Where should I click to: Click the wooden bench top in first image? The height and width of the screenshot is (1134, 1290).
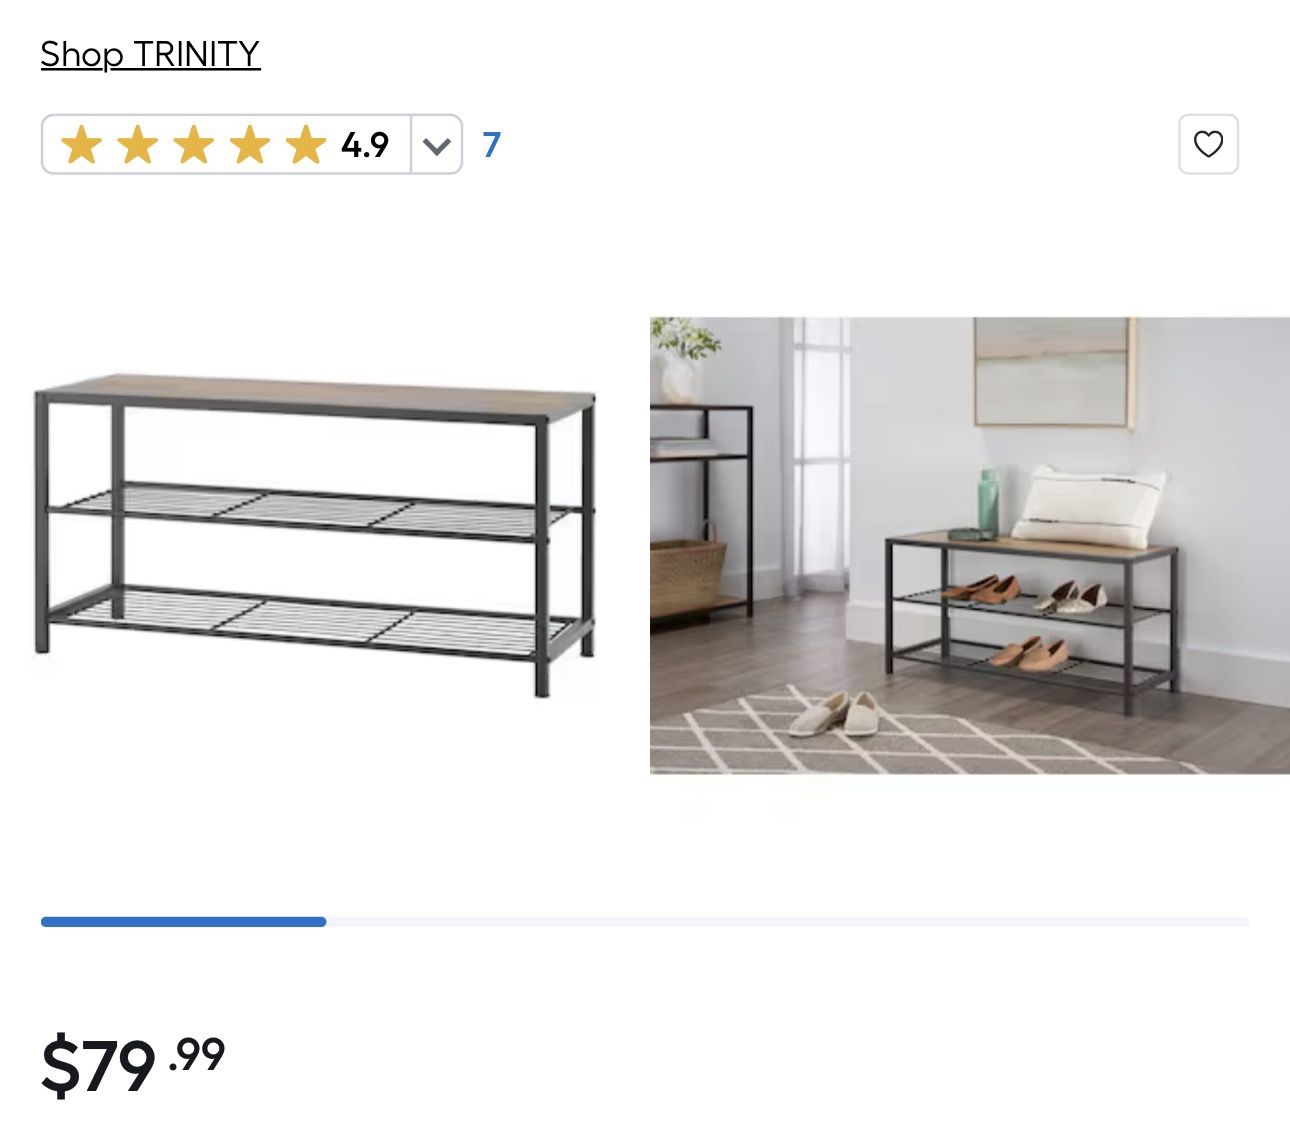[315, 396]
